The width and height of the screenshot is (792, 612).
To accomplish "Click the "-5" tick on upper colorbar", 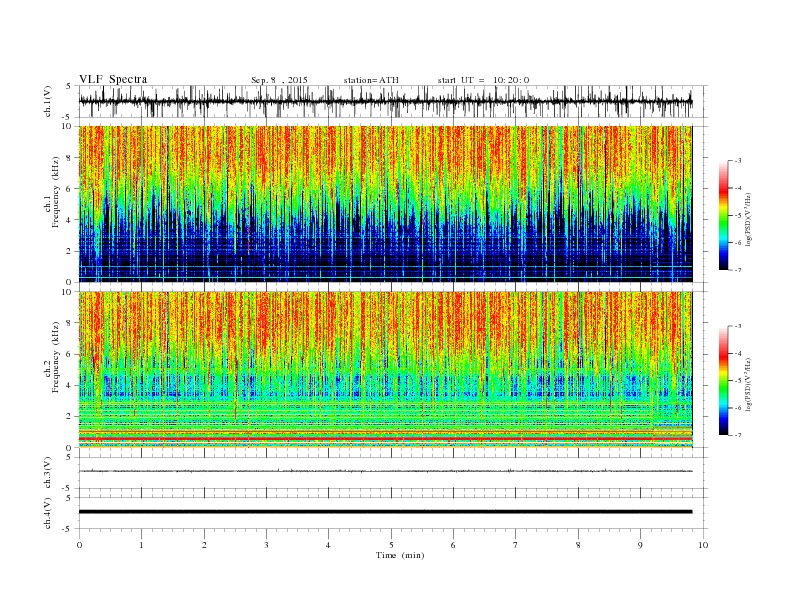I will pyautogui.click(x=737, y=215).
